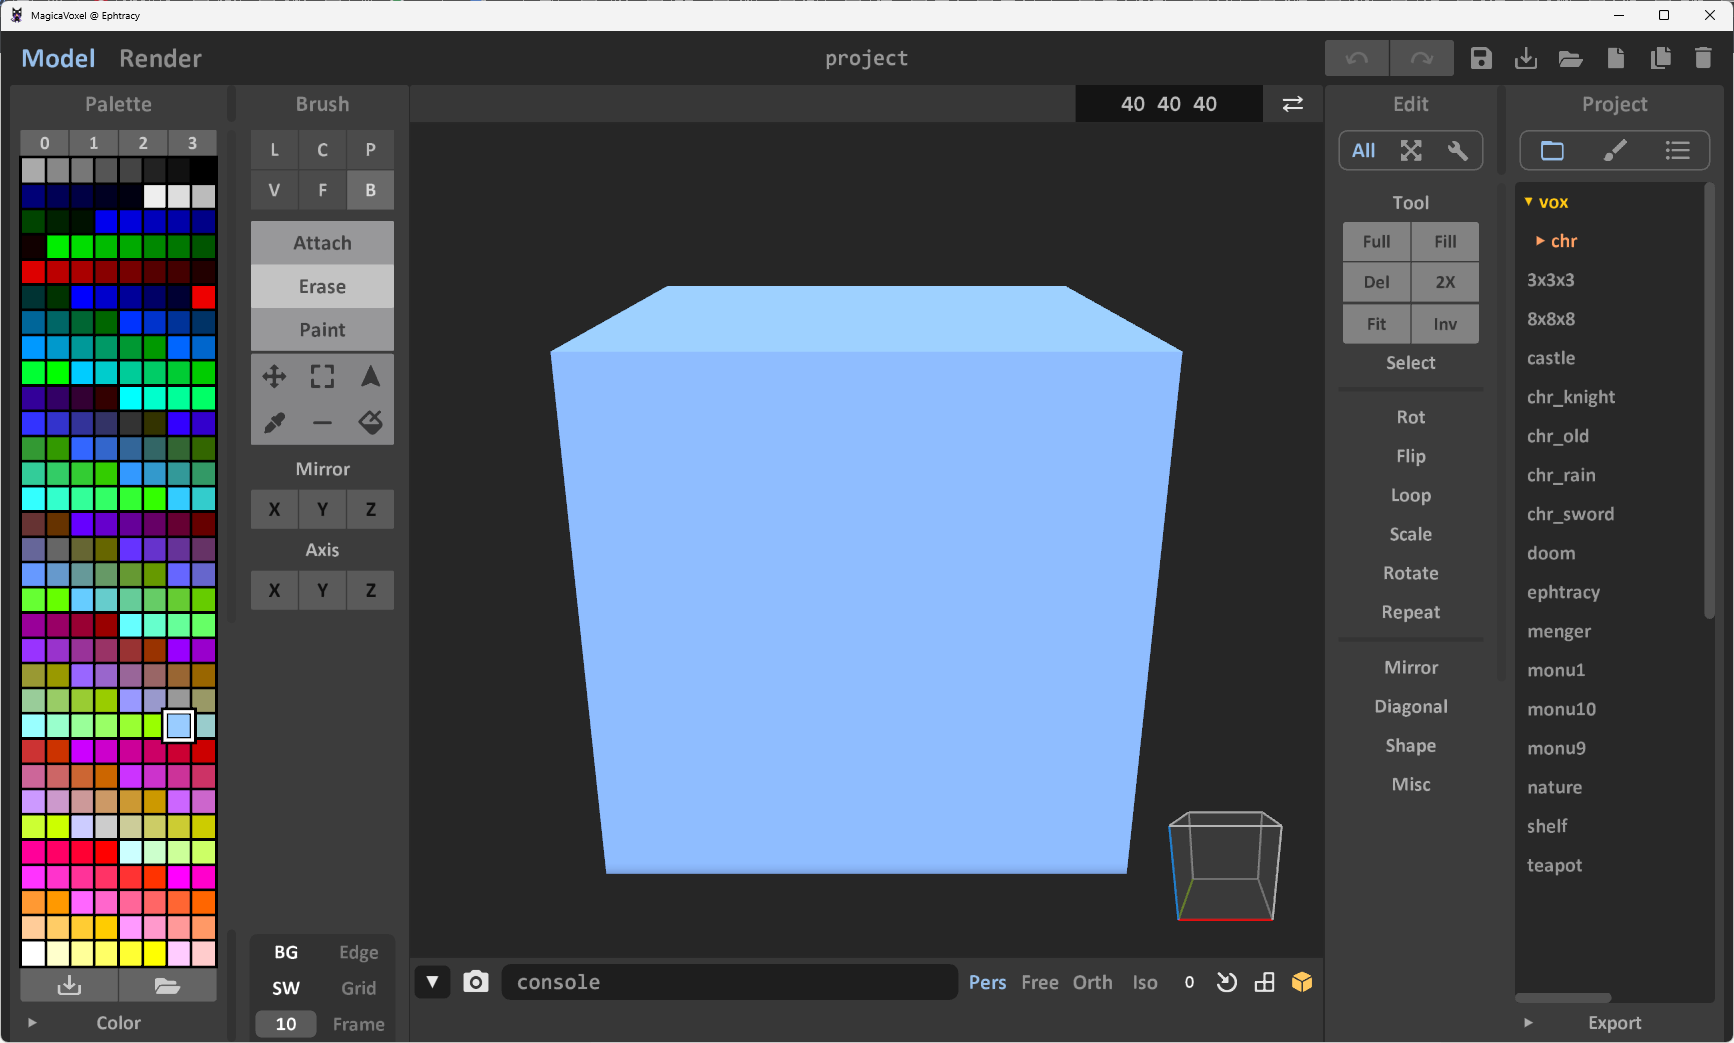Select the paint bucket replace icon
Image resolution: width=1734 pixels, height=1043 pixels.
(x=371, y=423)
